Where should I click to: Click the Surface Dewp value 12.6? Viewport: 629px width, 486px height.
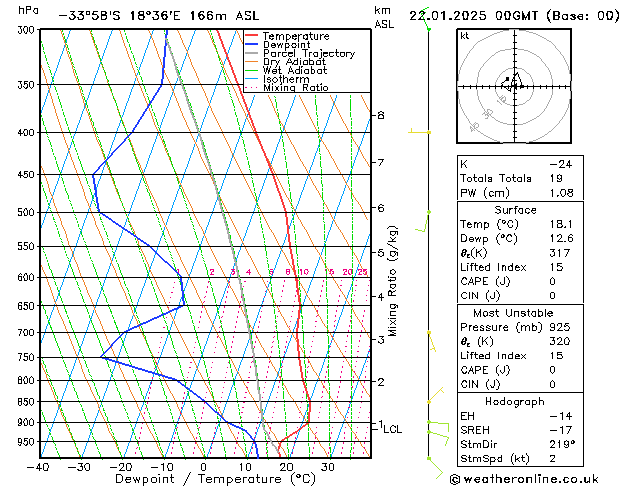[x=562, y=239]
